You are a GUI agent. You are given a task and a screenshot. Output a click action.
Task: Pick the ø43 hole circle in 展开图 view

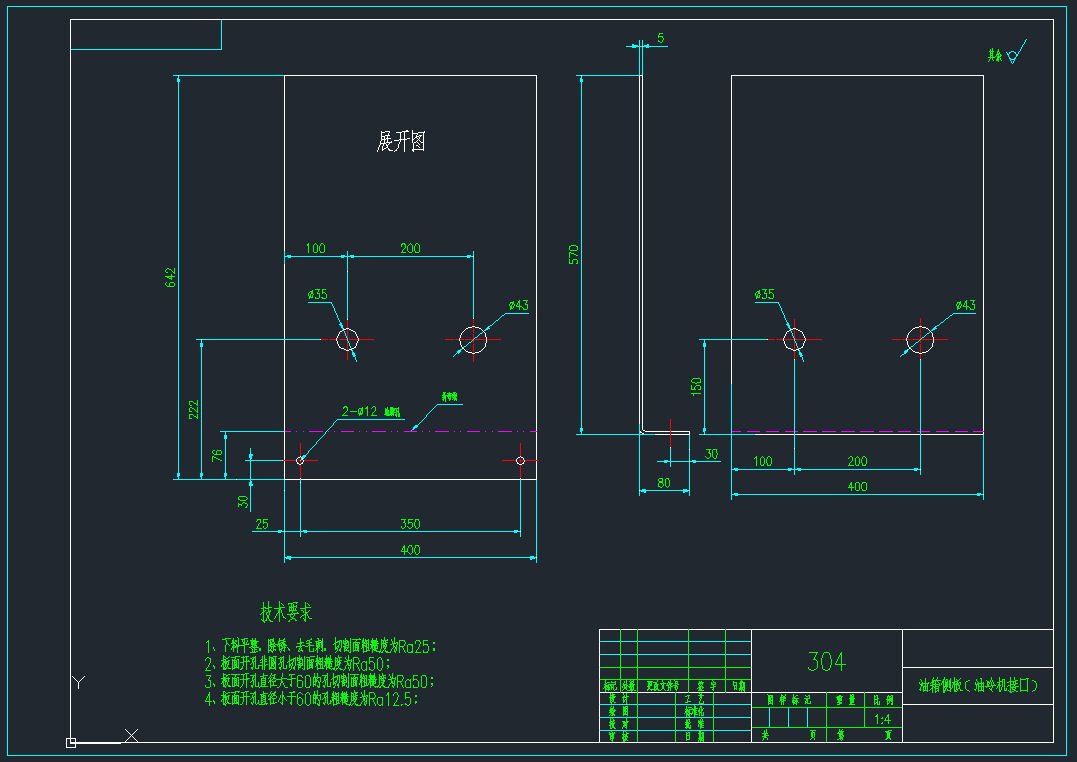(x=473, y=339)
